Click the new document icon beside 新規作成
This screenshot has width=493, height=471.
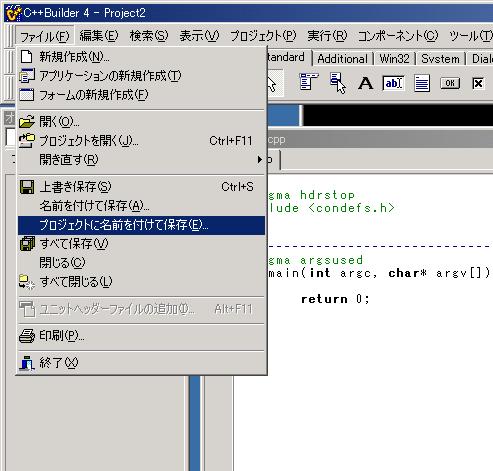point(27,57)
